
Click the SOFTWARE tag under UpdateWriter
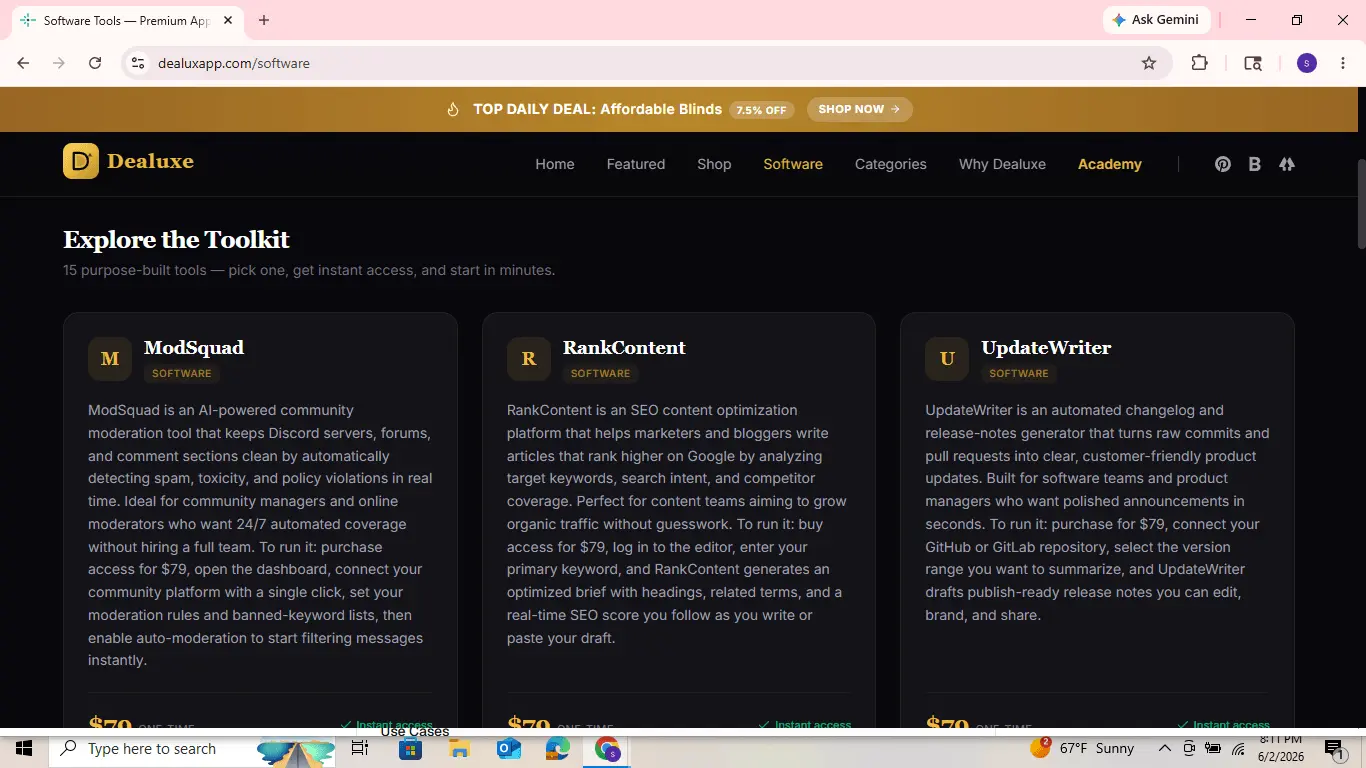point(1019,373)
